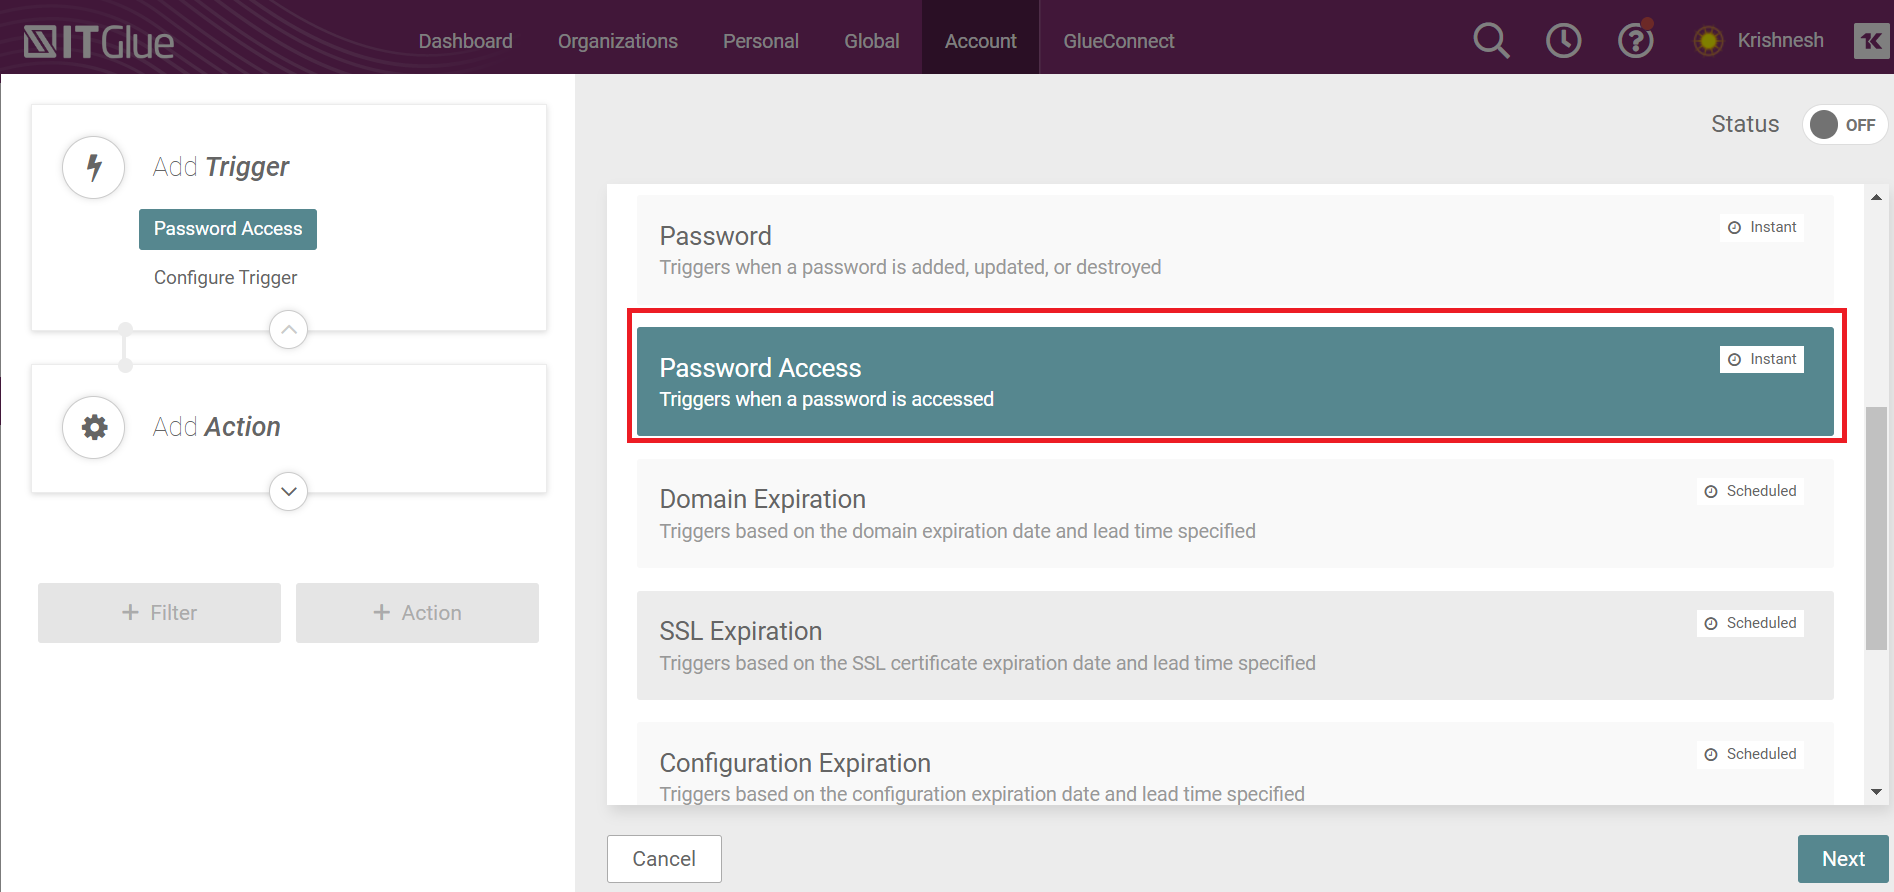Select the Configuration Expiration trigger

[x=1235, y=764]
